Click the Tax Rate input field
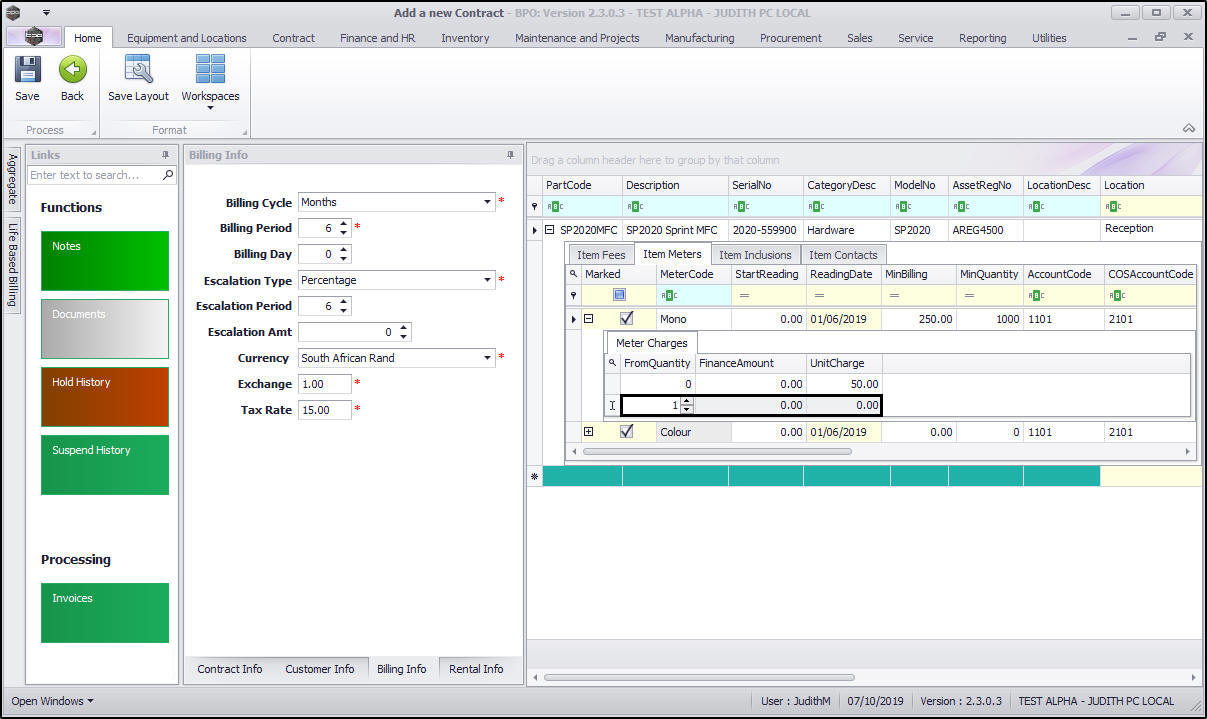This screenshot has height=719, width=1207. click(x=324, y=410)
